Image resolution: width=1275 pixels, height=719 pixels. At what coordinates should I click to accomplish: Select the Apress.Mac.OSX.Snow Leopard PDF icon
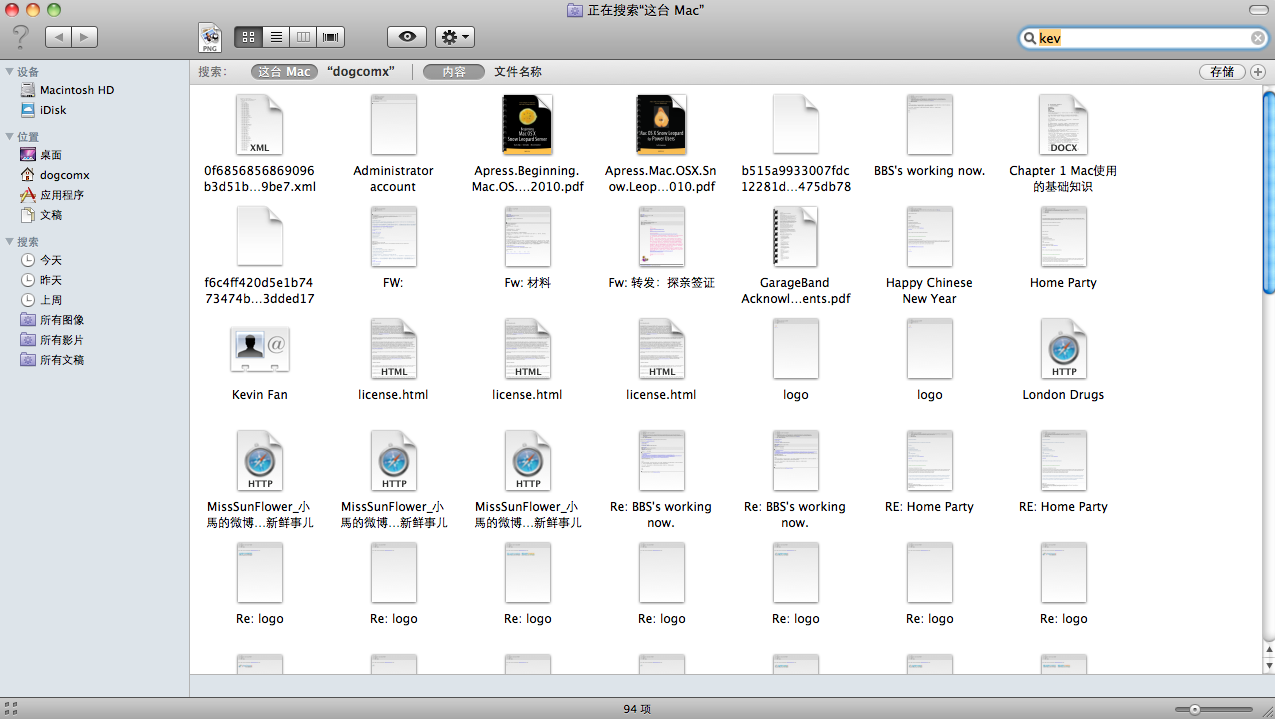click(661, 124)
